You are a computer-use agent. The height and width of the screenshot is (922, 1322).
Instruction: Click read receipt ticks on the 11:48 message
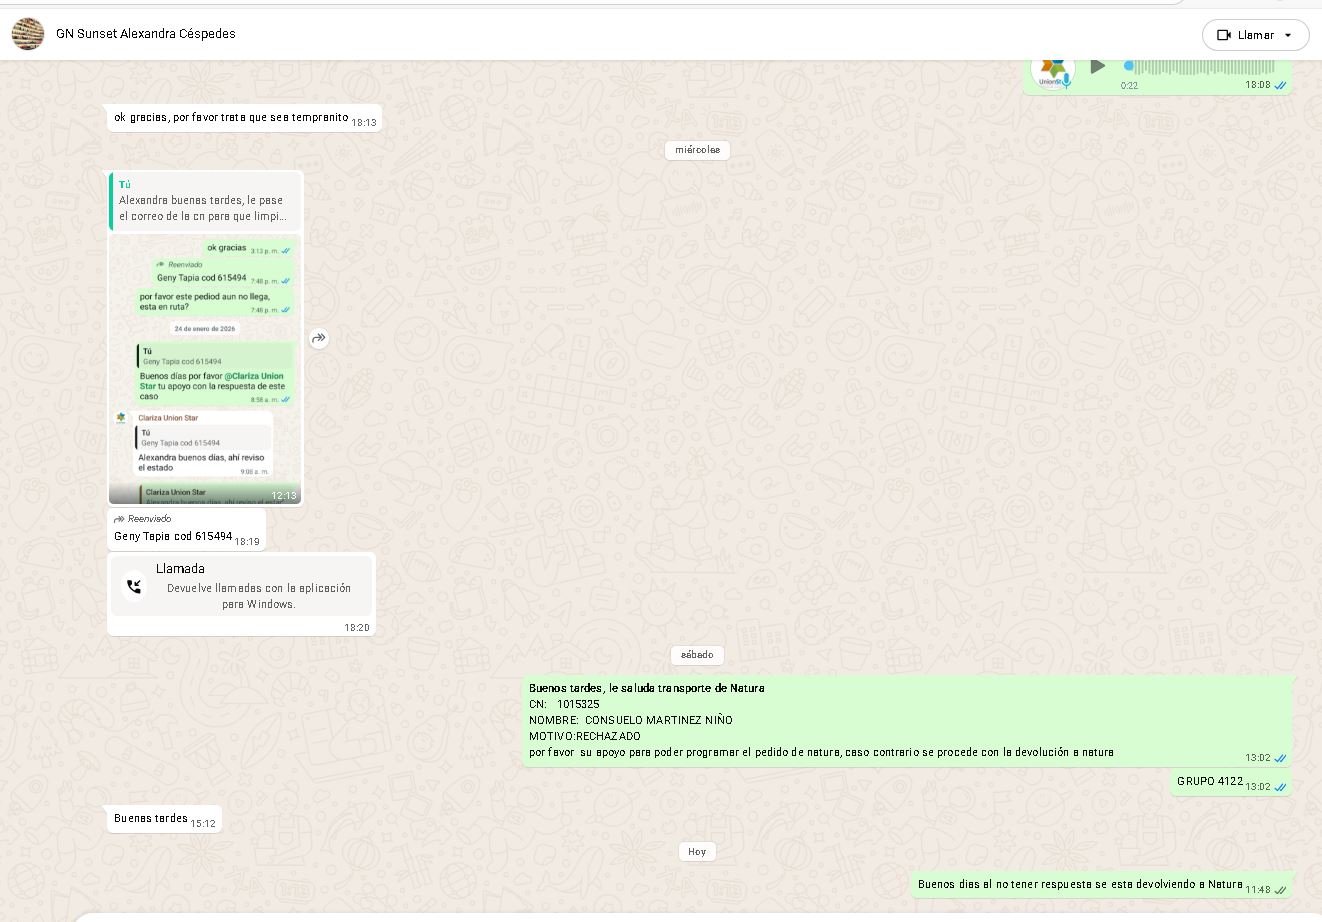(x=1280, y=890)
